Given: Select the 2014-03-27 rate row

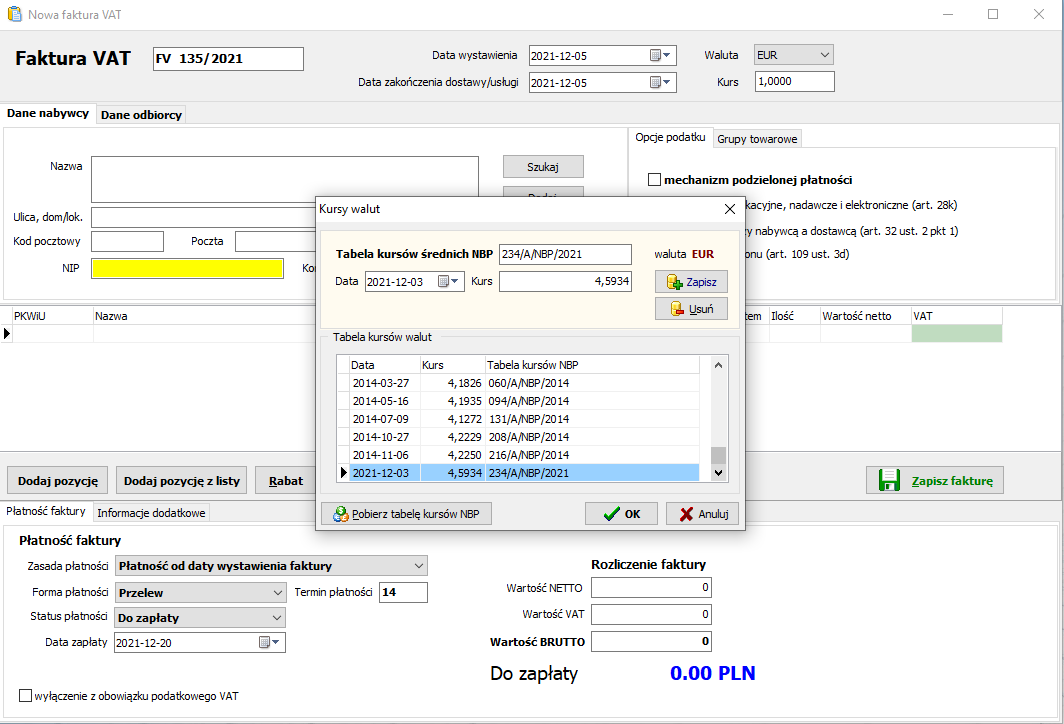Looking at the screenshot, I should 519,383.
